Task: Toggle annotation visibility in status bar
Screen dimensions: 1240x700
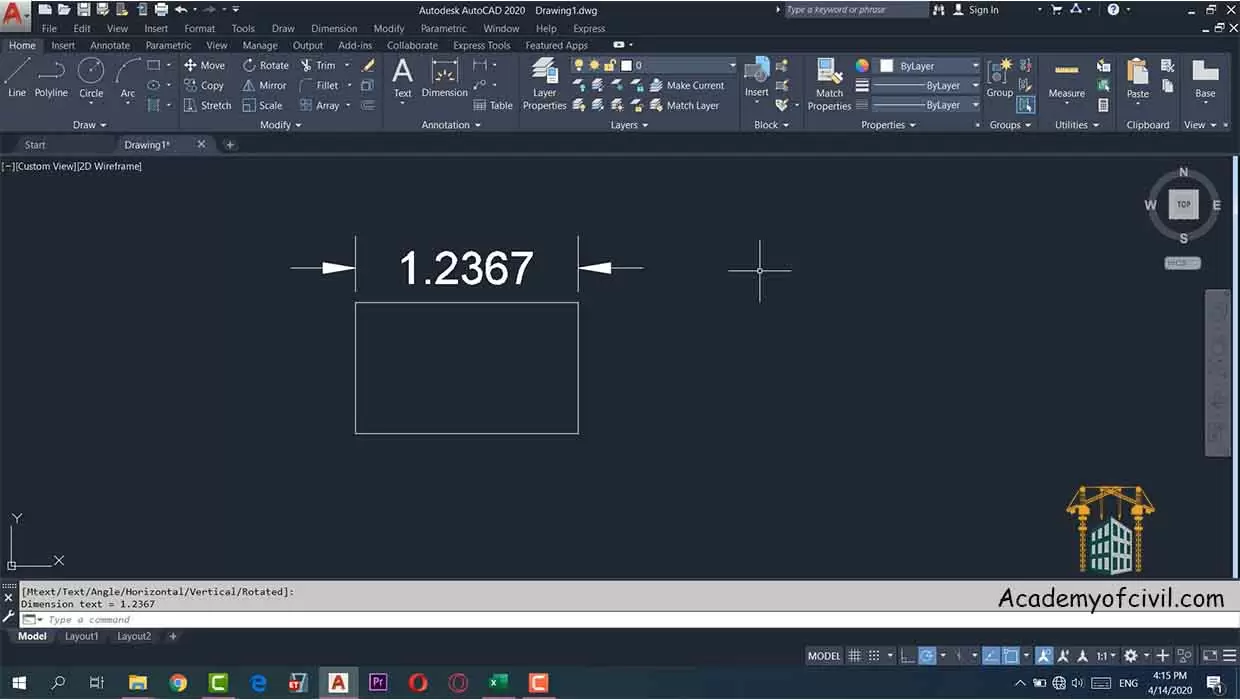Action: [1043, 656]
